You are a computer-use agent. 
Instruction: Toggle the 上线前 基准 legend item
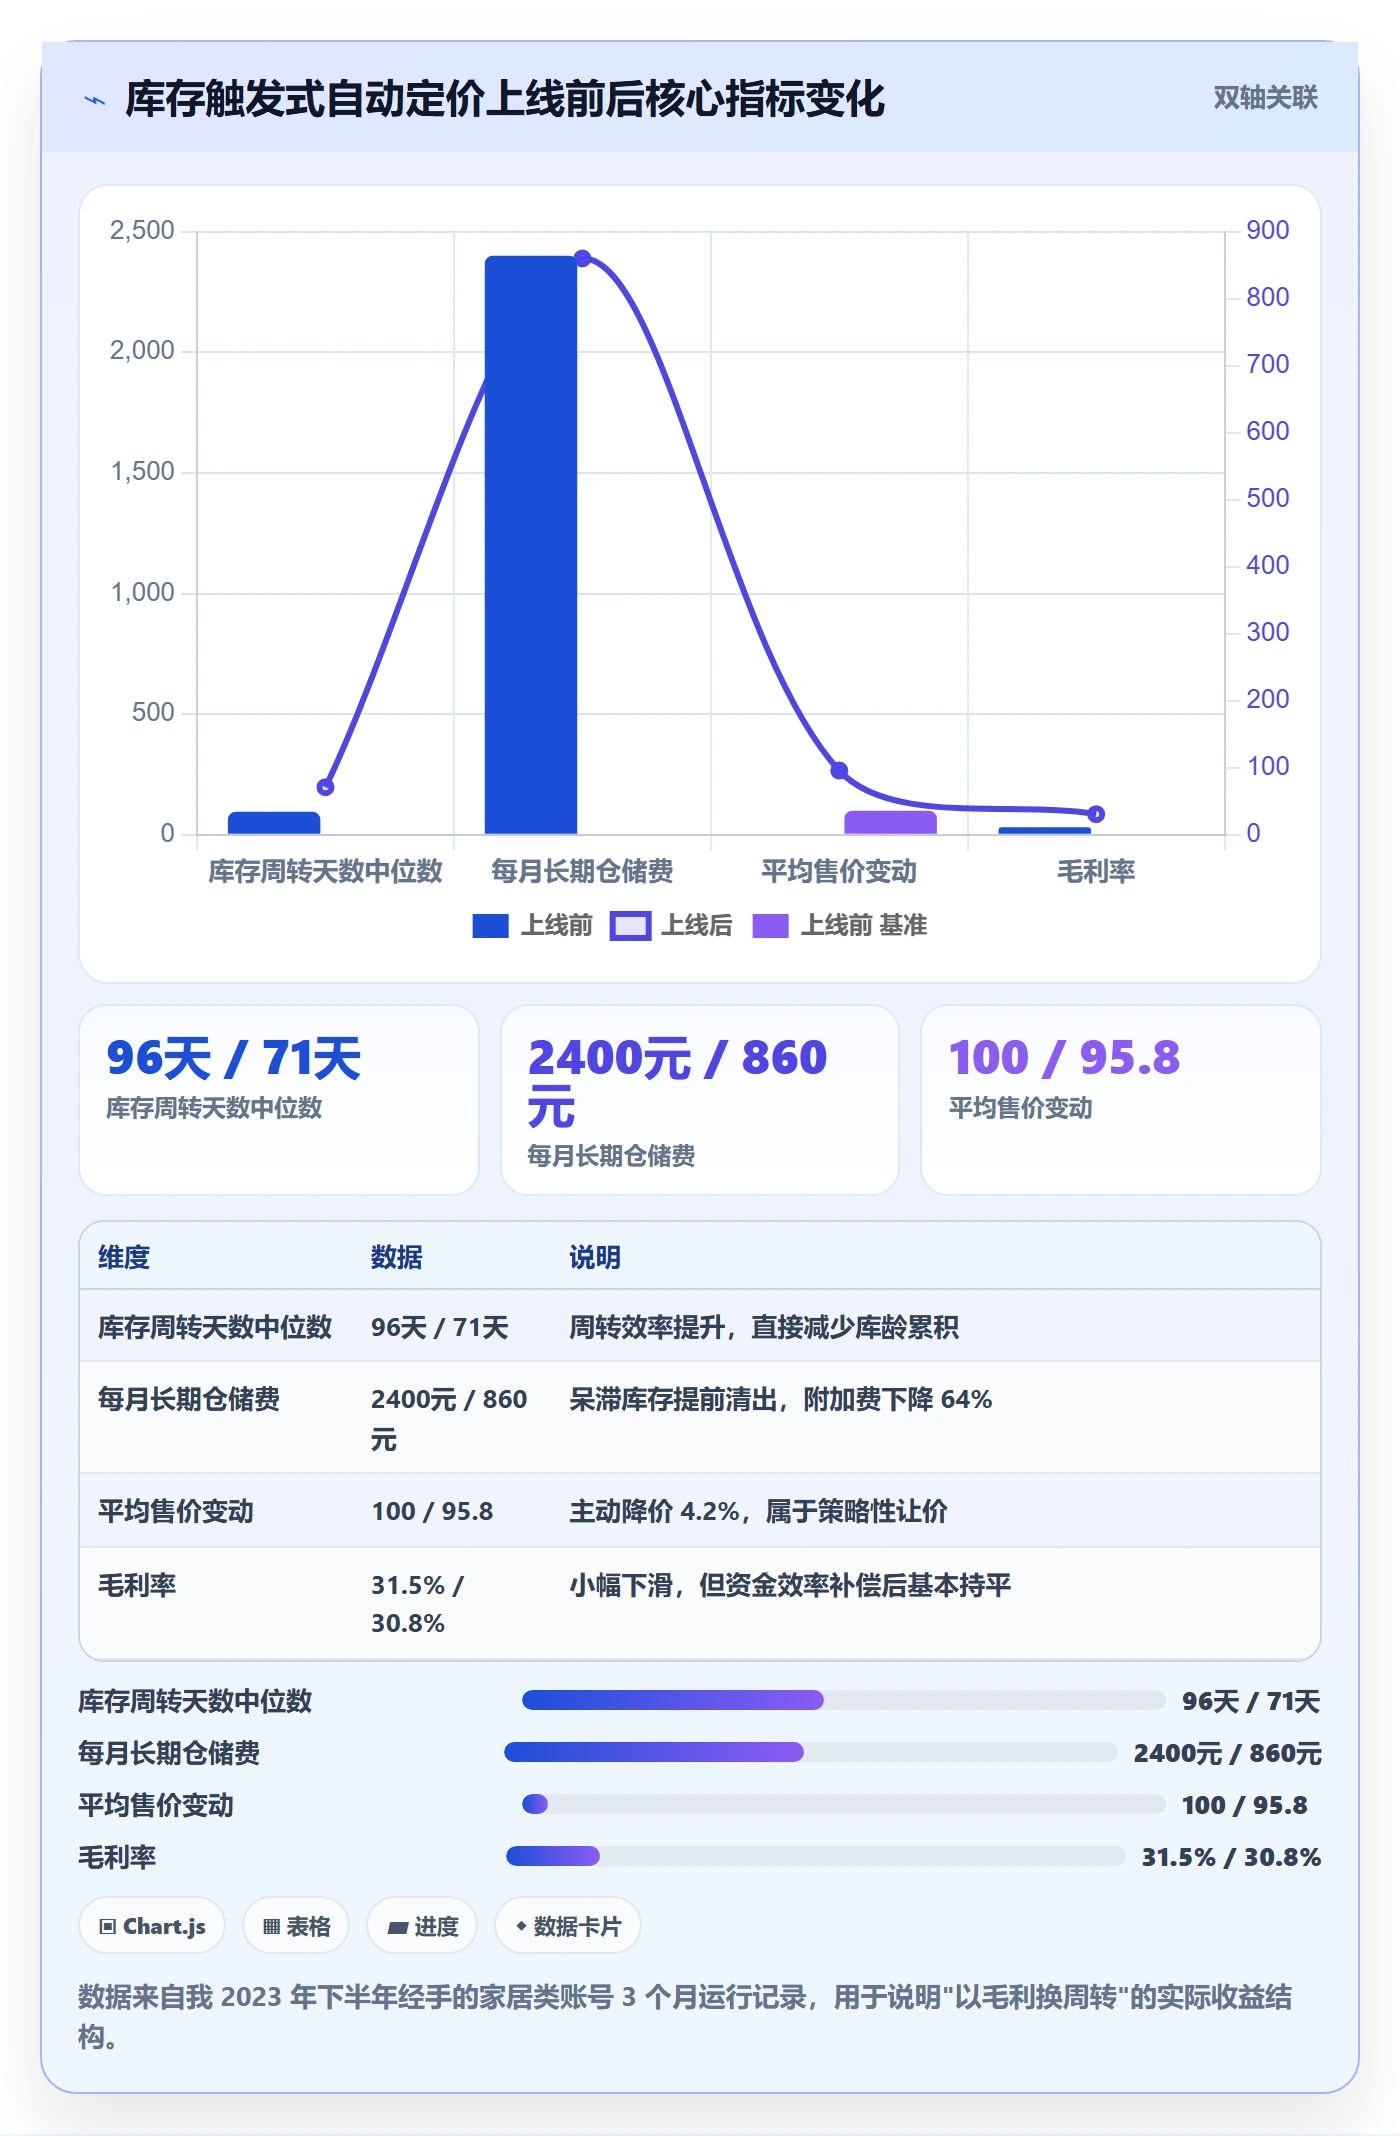pyautogui.click(x=840, y=926)
